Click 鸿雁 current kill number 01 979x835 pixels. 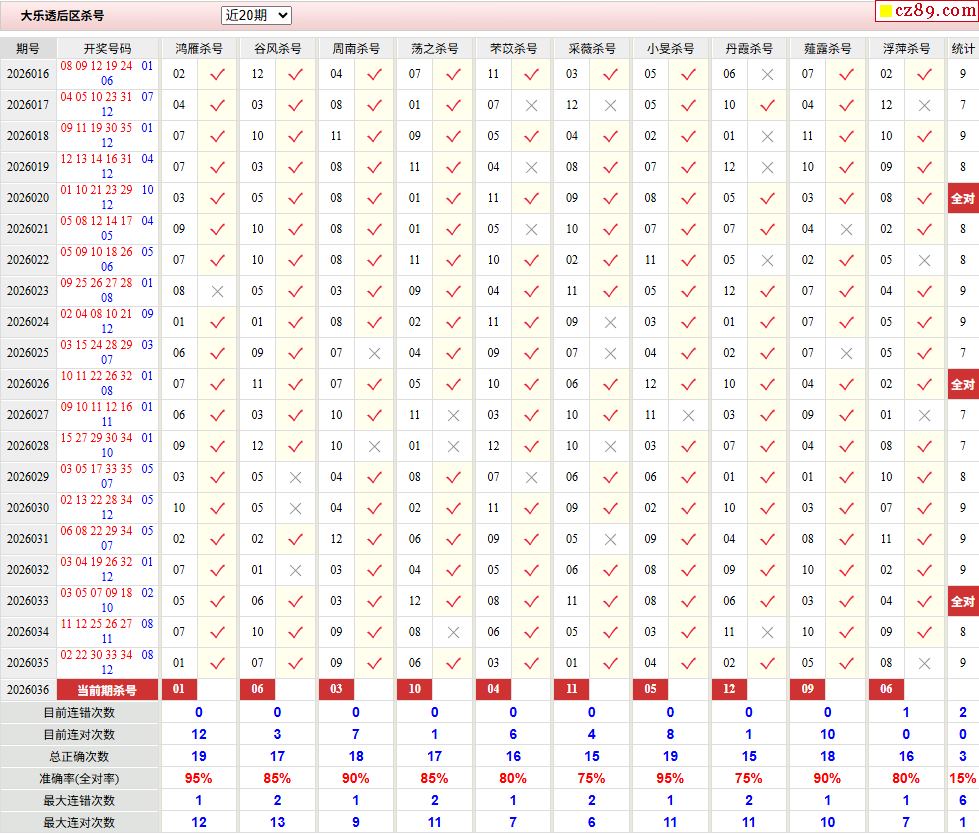pos(179,690)
